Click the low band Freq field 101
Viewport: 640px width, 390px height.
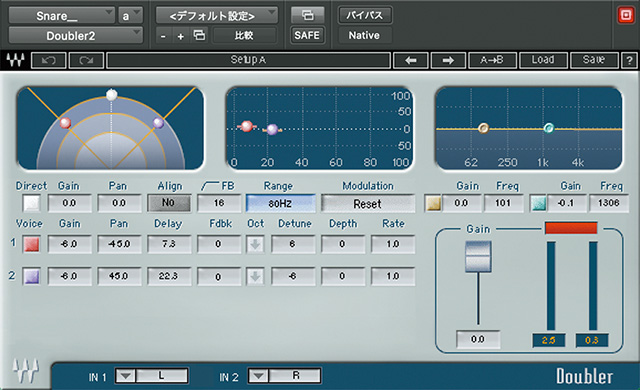(503, 203)
